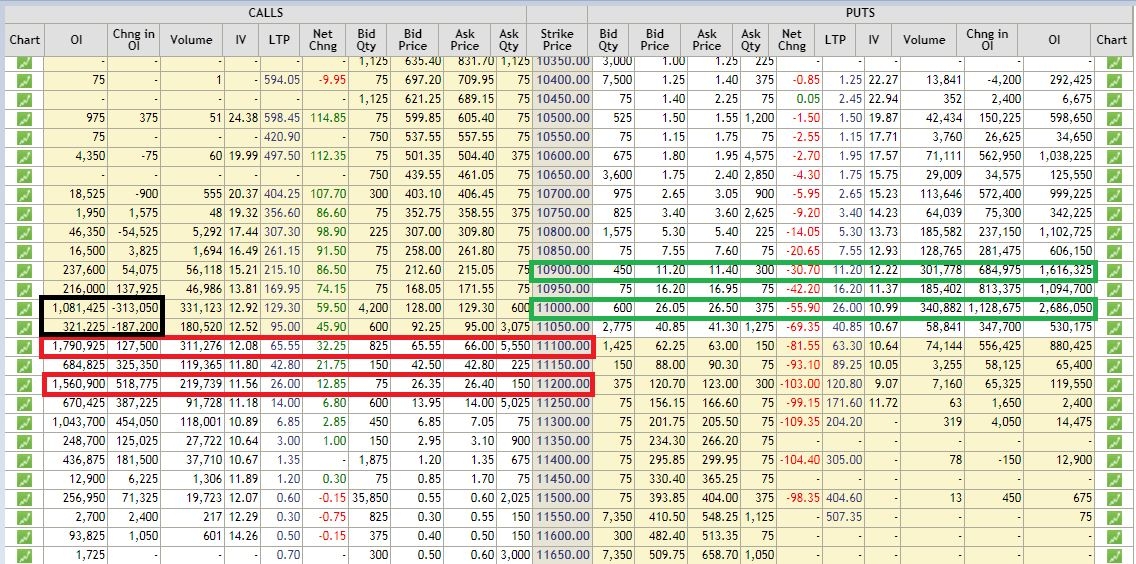
Task: Open puts chart icon for strike 11050.00
Action: point(1114,327)
